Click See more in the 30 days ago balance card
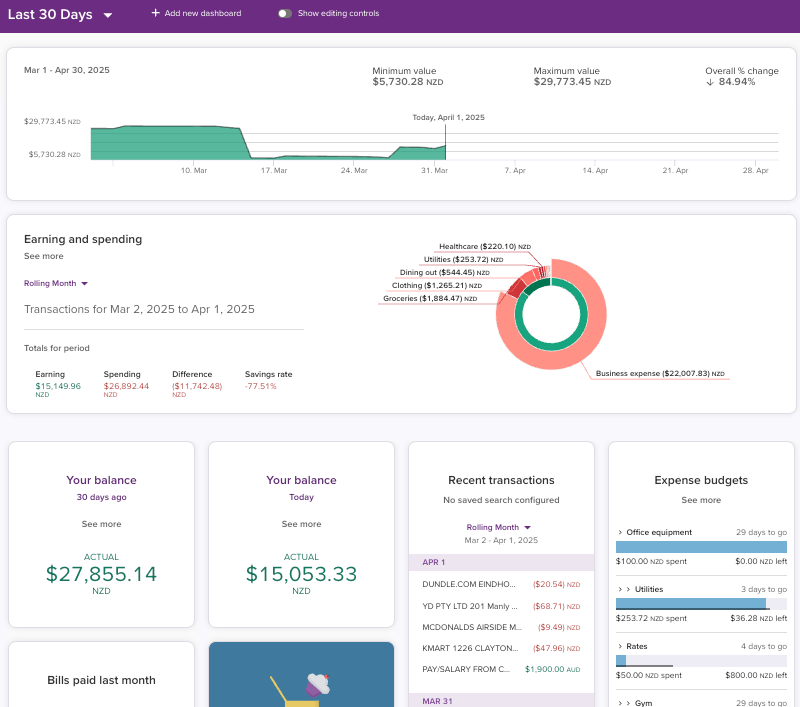Screen dimensions: 800x707 (x=101, y=524)
